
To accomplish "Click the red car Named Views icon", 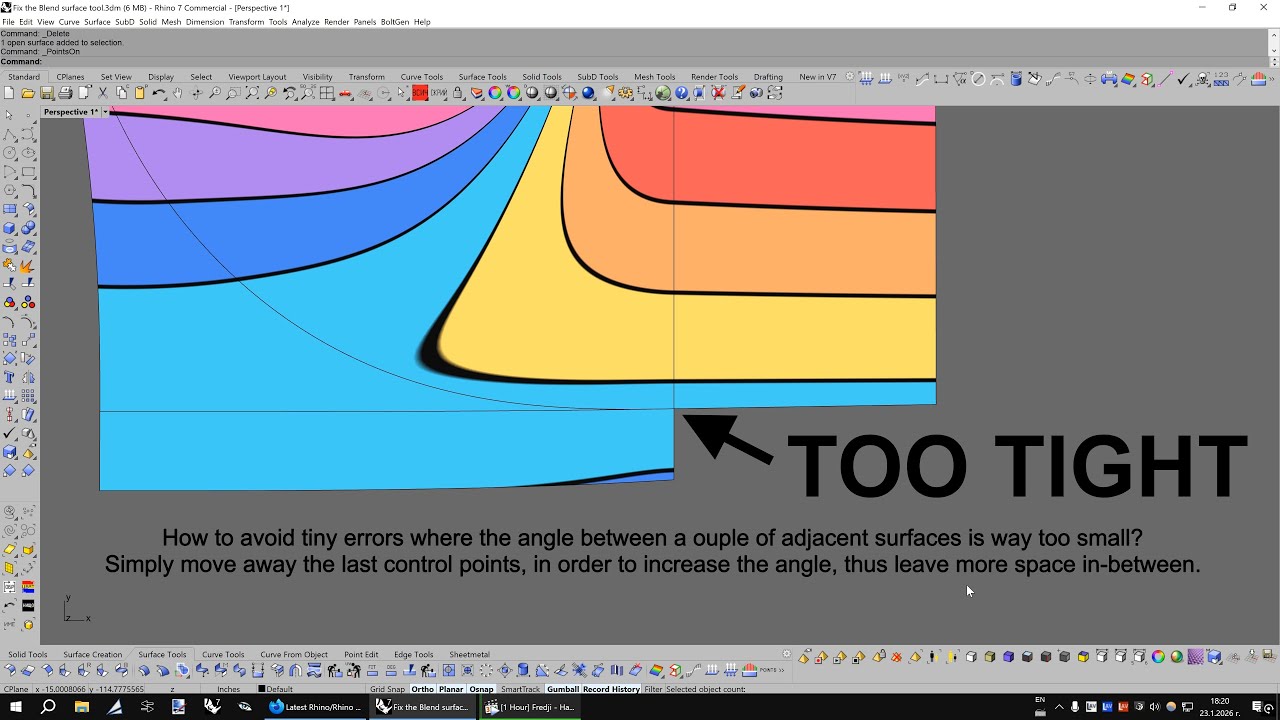I will [x=345, y=93].
